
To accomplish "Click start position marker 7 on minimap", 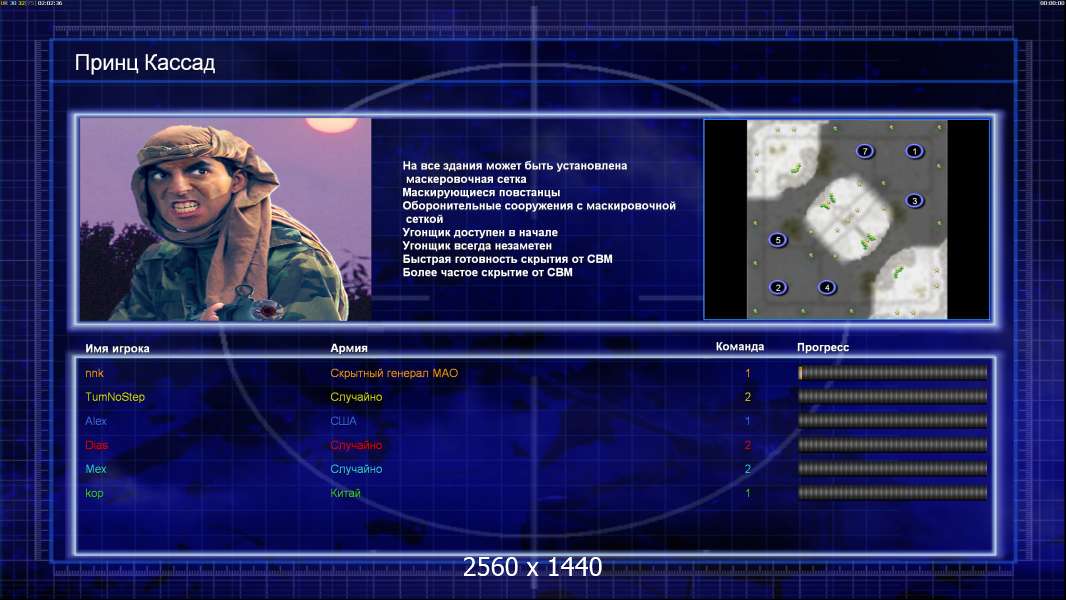I will tap(865, 151).
